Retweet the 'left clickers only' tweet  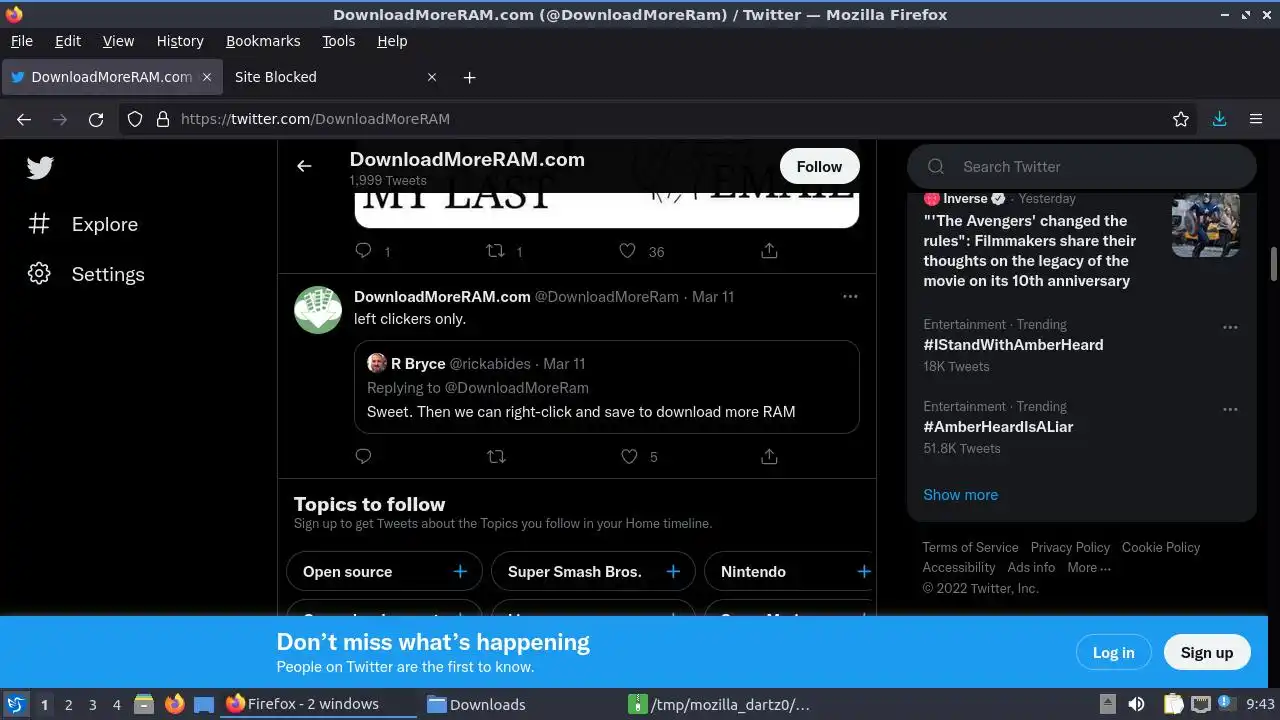tap(496, 456)
